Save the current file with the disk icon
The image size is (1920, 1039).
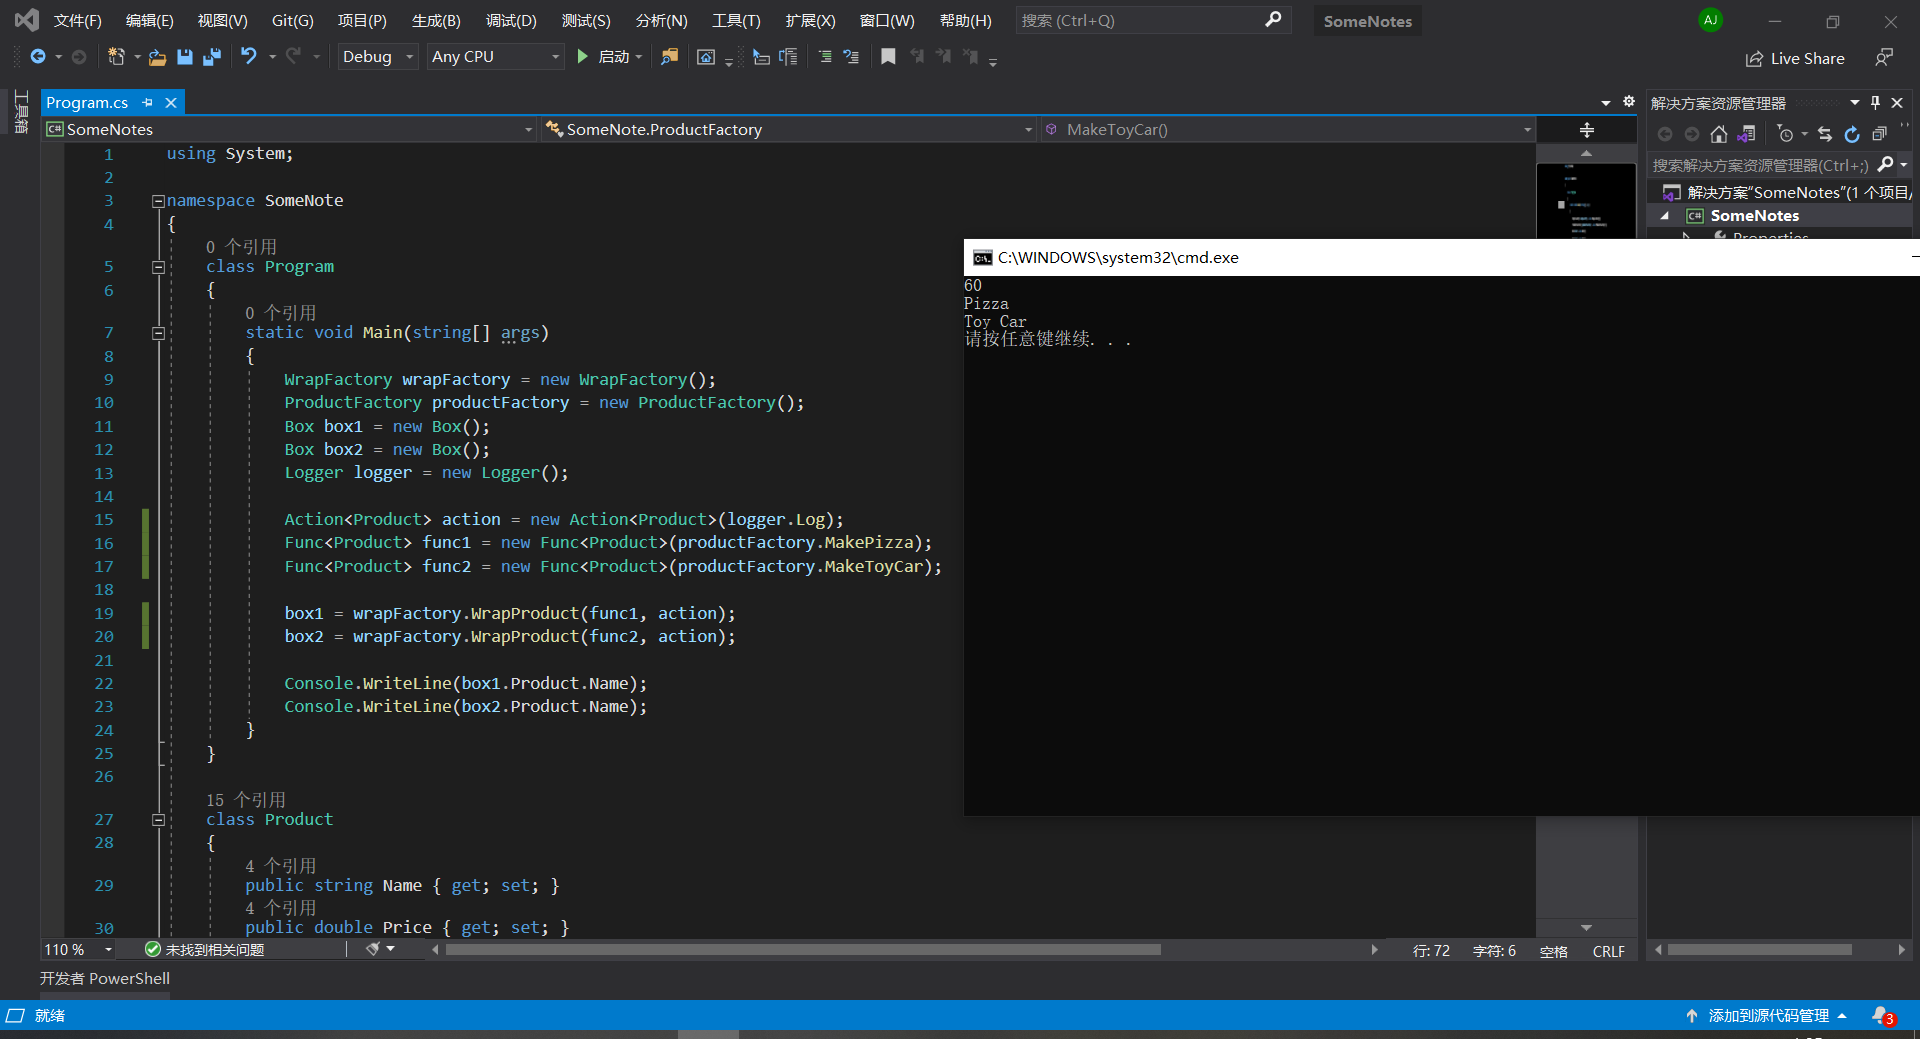tap(185, 57)
